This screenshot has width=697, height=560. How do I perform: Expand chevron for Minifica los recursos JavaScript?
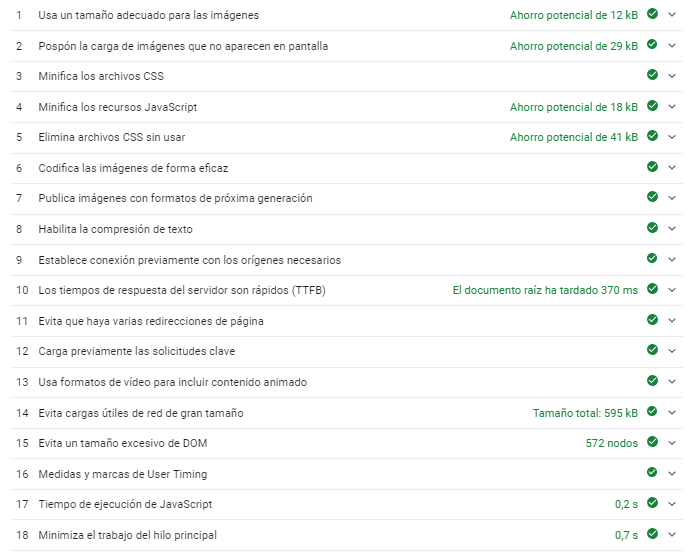673,107
